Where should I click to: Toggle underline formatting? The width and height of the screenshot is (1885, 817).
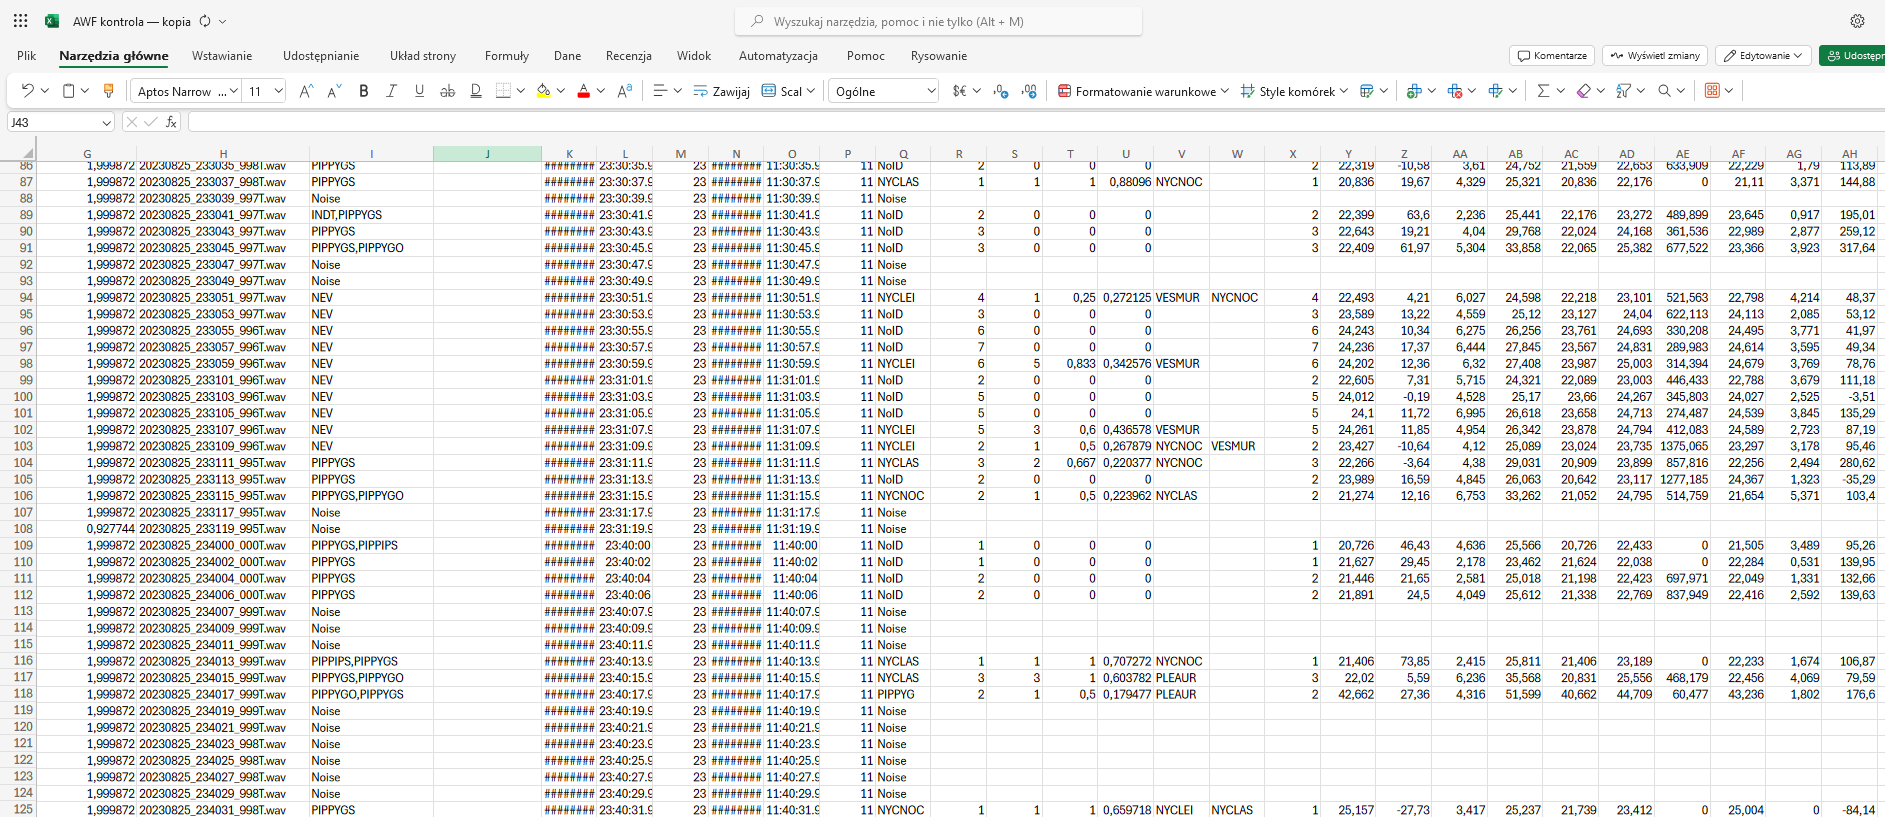click(419, 91)
